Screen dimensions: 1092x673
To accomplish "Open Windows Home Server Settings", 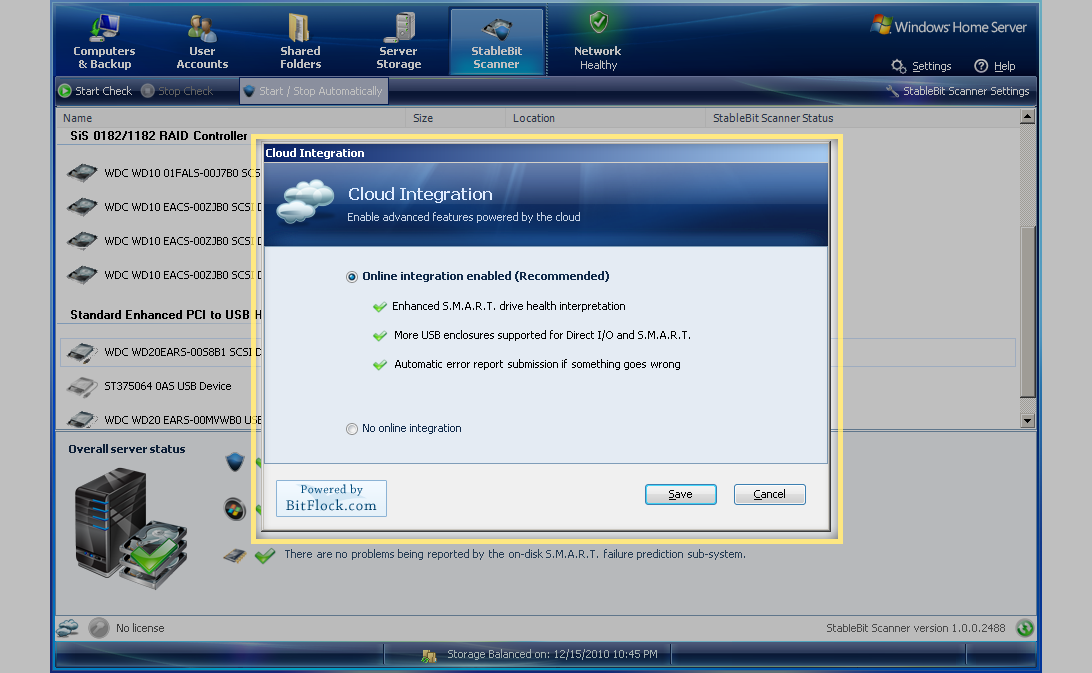I will 921,66.
